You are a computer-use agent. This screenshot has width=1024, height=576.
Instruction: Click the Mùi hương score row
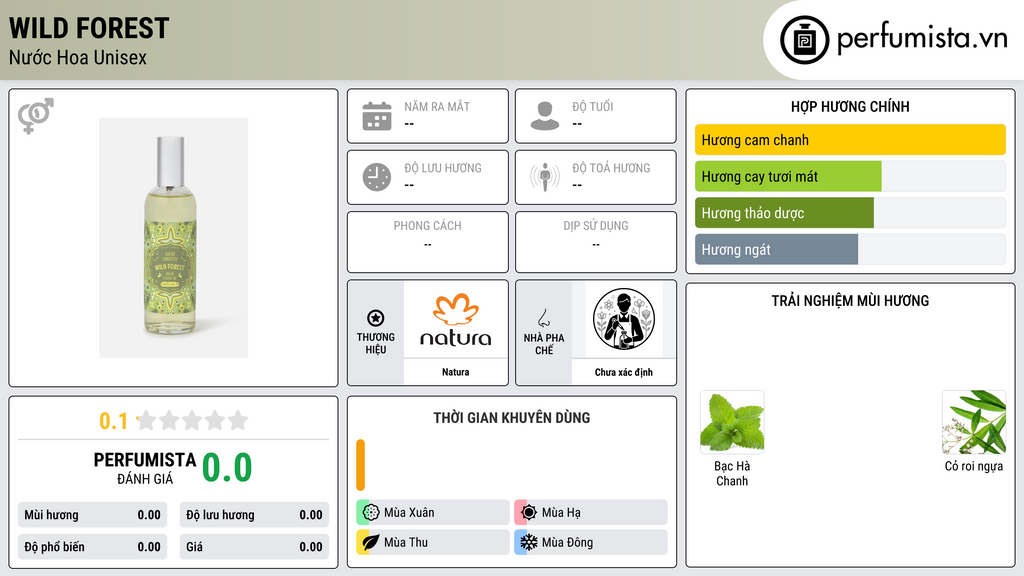point(92,515)
